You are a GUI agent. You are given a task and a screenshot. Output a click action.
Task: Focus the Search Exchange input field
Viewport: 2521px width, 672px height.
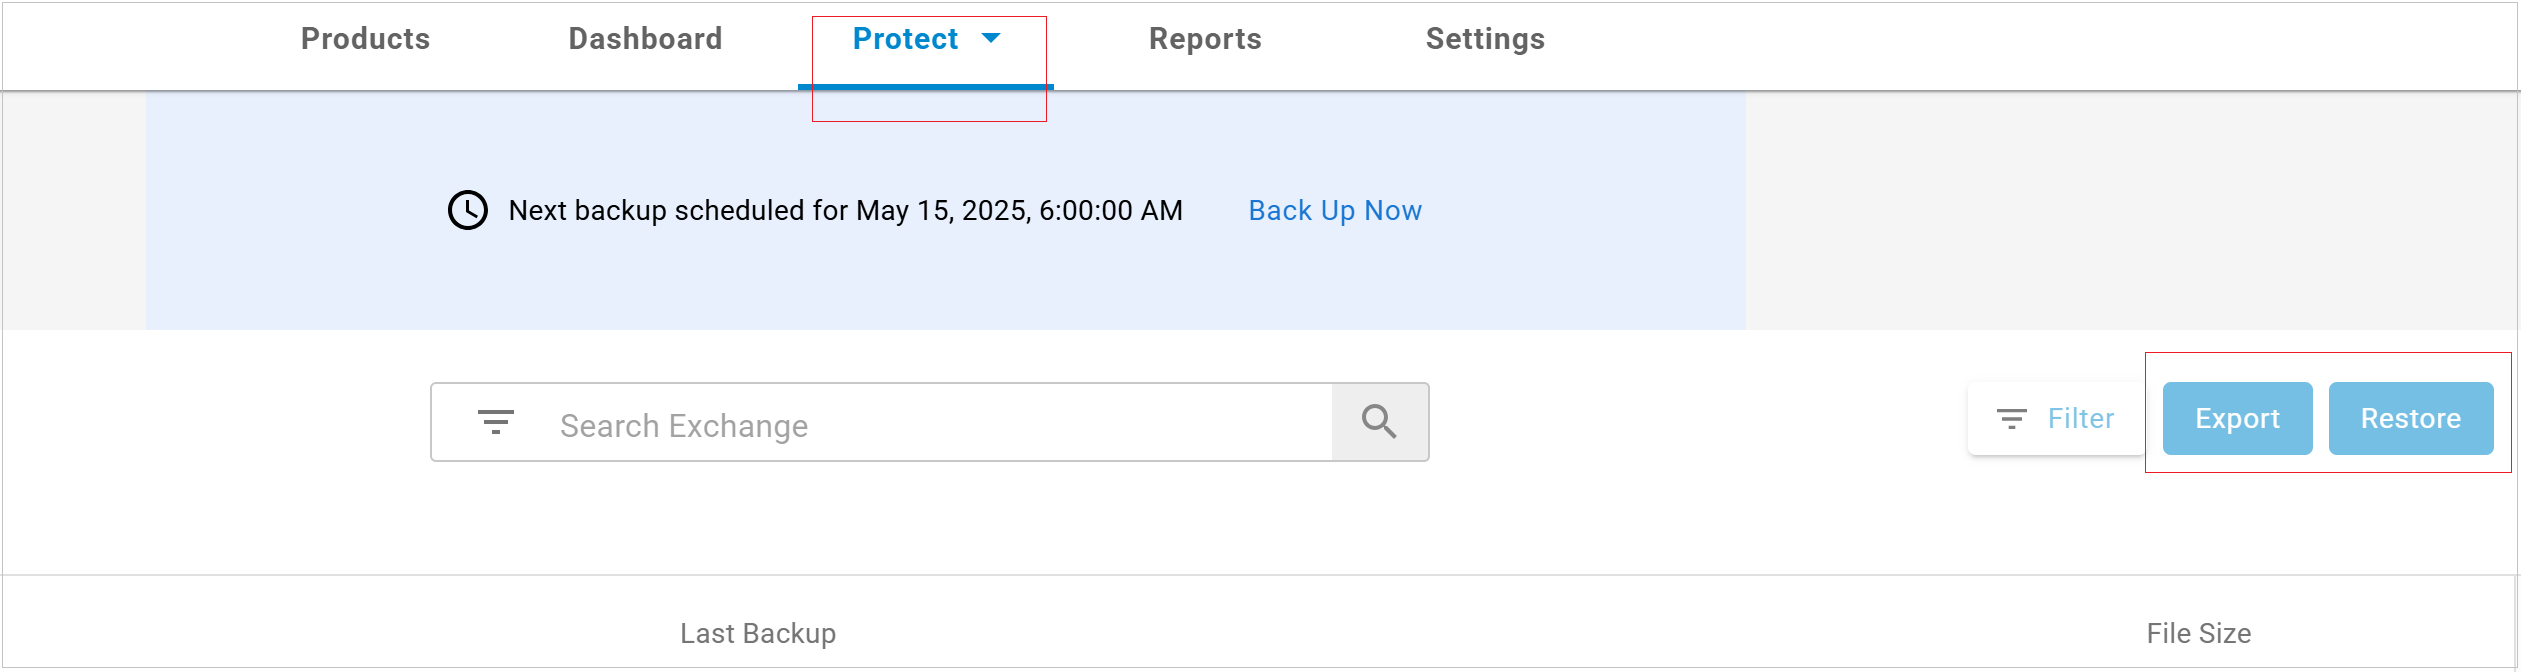click(935, 425)
